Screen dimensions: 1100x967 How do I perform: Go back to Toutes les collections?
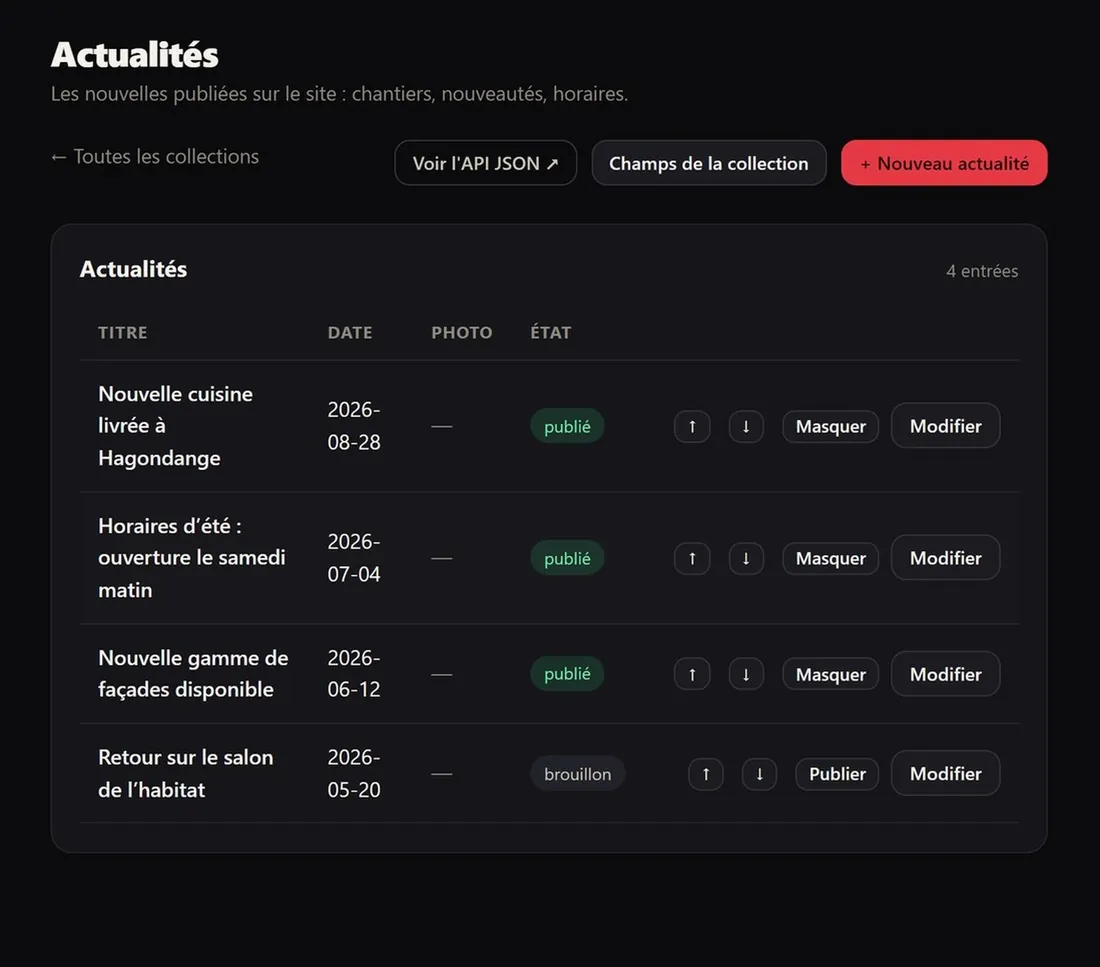pos(155,156)
